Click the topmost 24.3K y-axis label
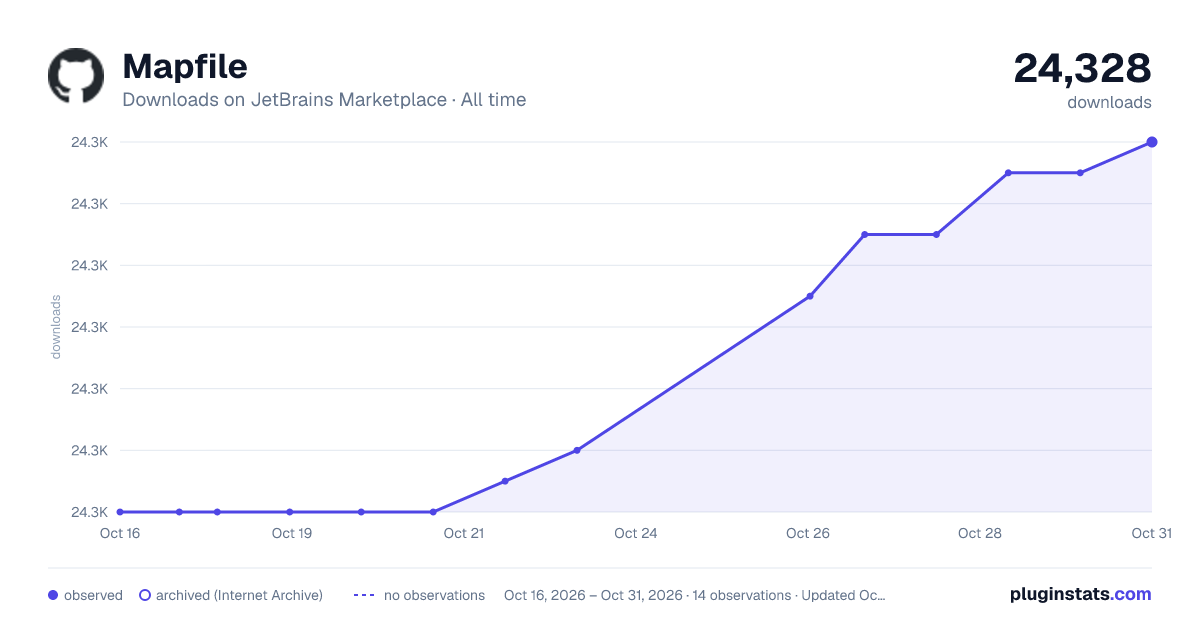1200x630 pixels. [x=89, y=142]
